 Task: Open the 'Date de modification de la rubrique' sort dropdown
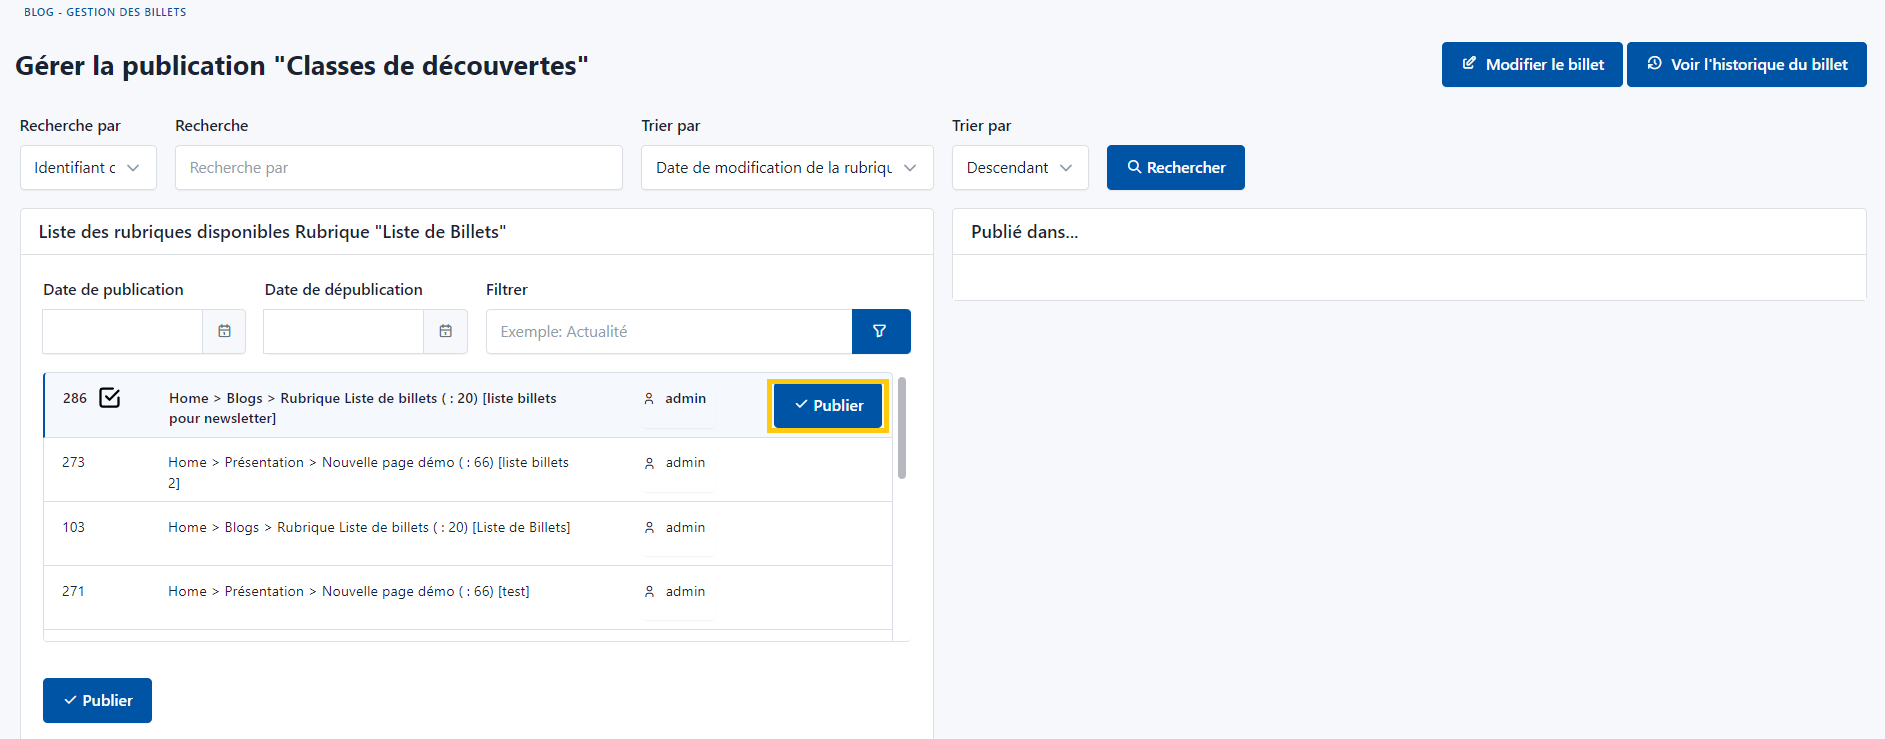tap(786, 168)
